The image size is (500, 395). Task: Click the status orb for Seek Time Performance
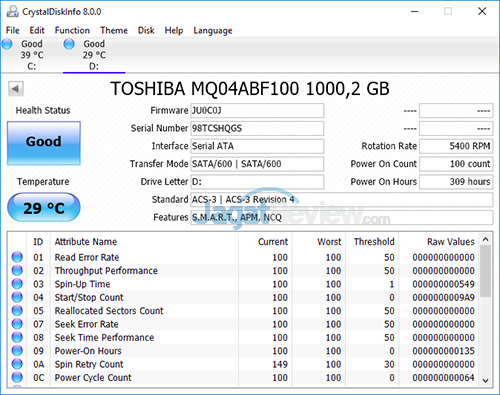[x=17, y=337]
